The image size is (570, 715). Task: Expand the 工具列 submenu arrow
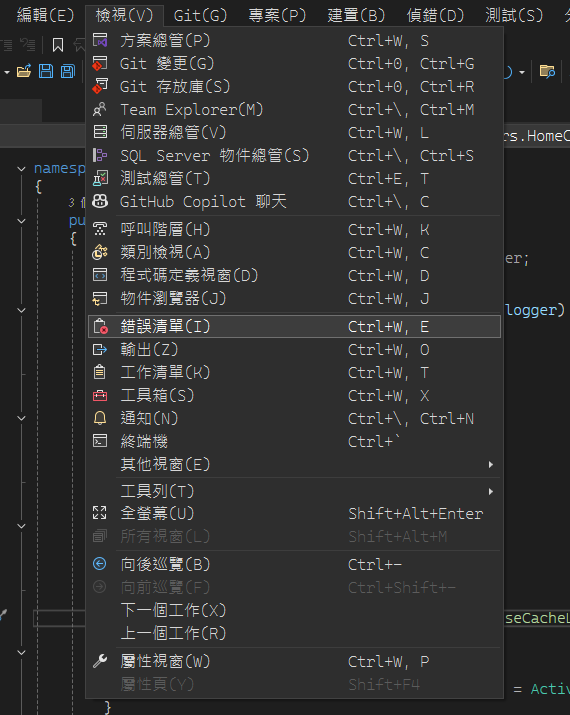[x=491, y=491]
